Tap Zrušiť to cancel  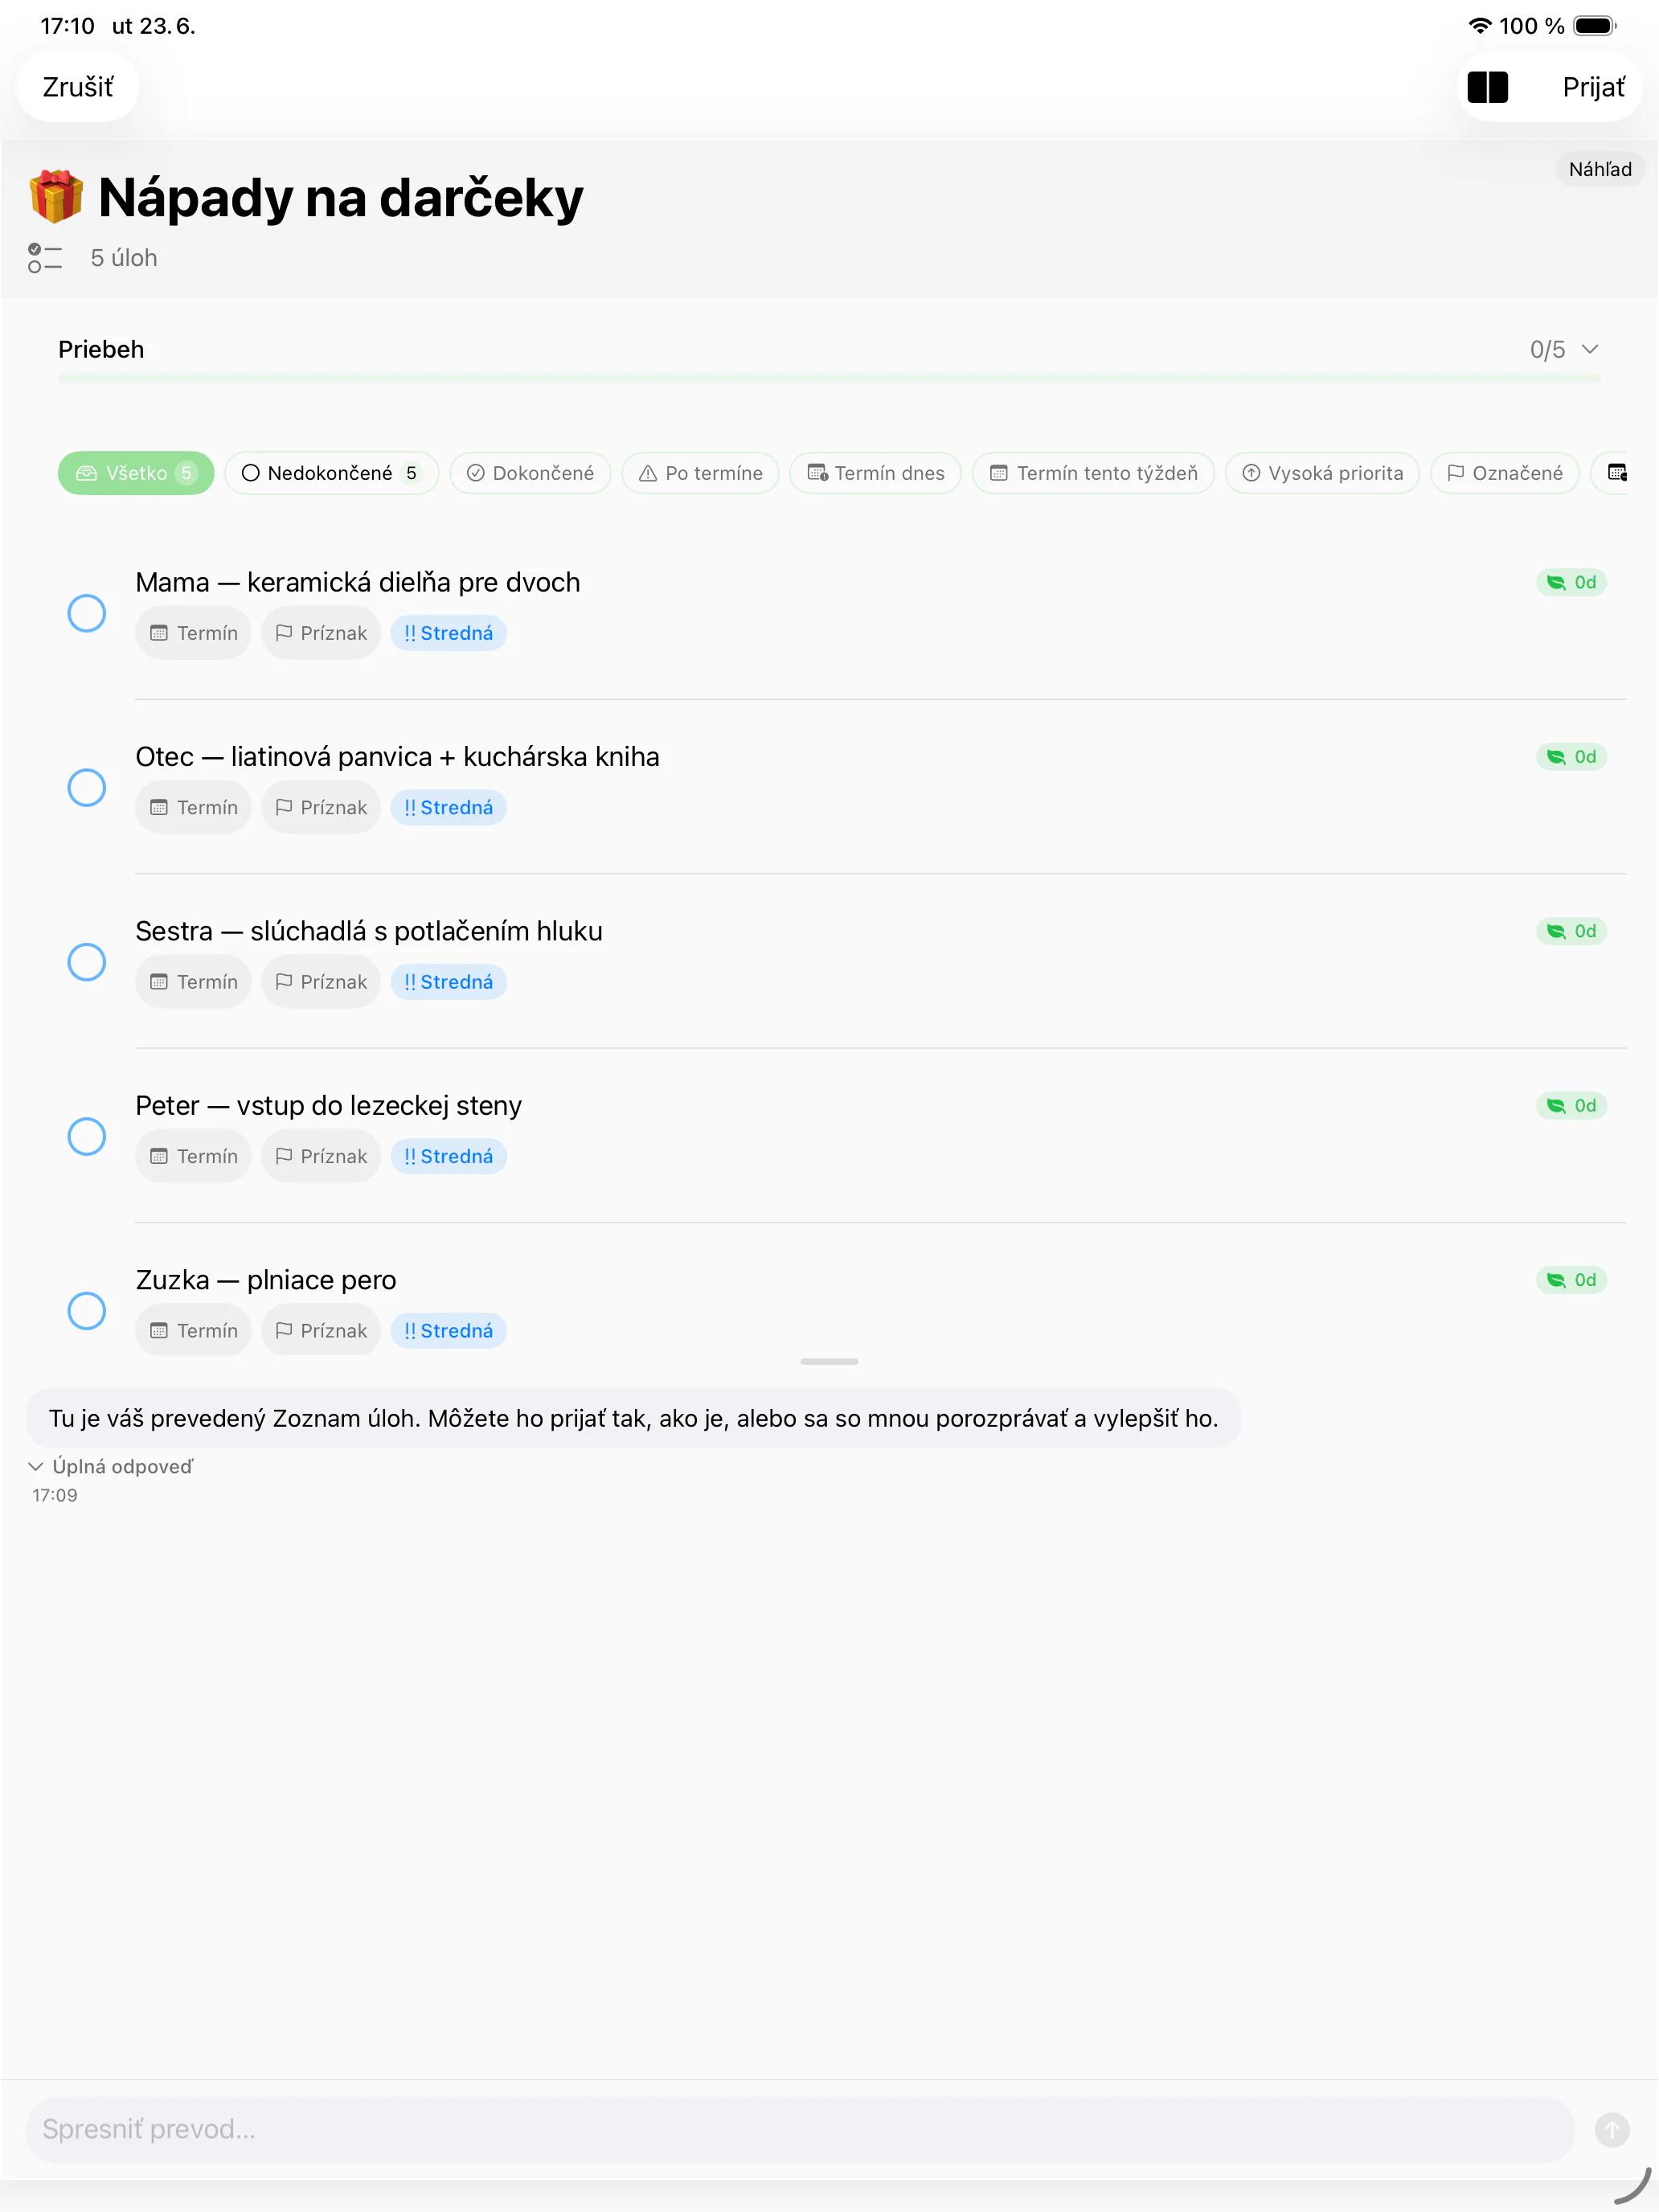[78, 87]
